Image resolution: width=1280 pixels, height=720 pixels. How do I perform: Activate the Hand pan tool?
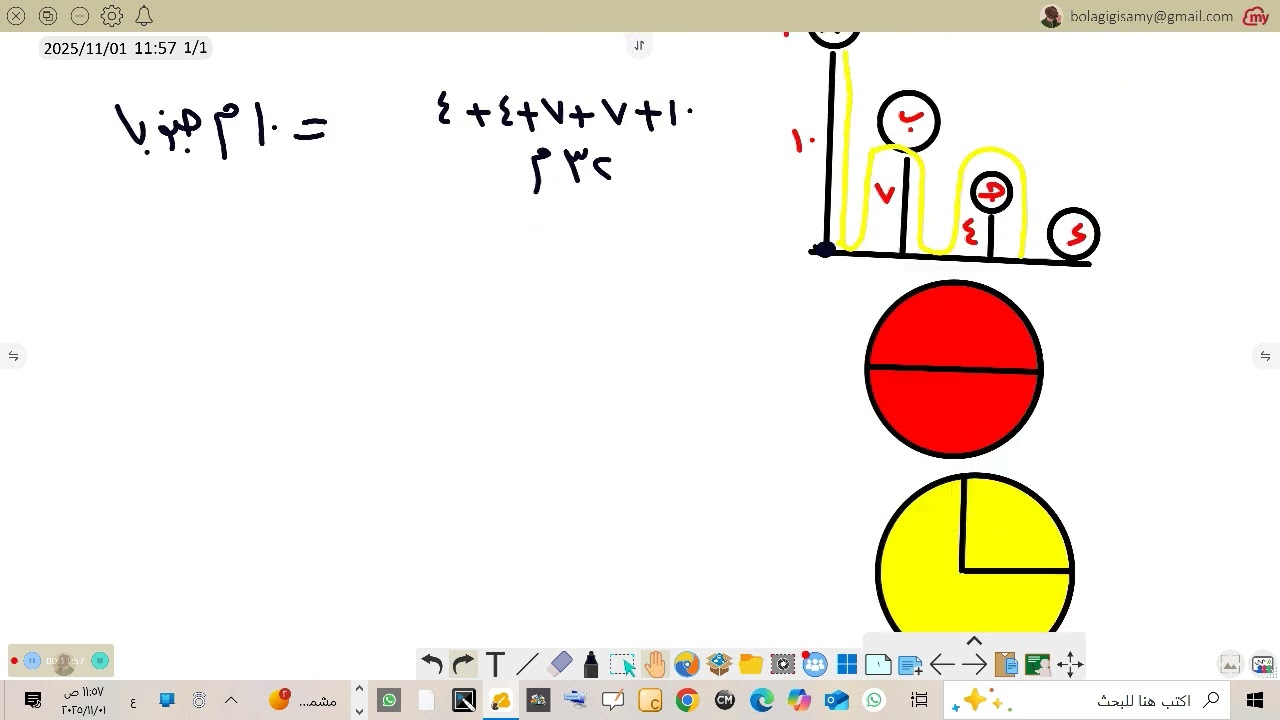pyautogui.click(x=654, y=664)
